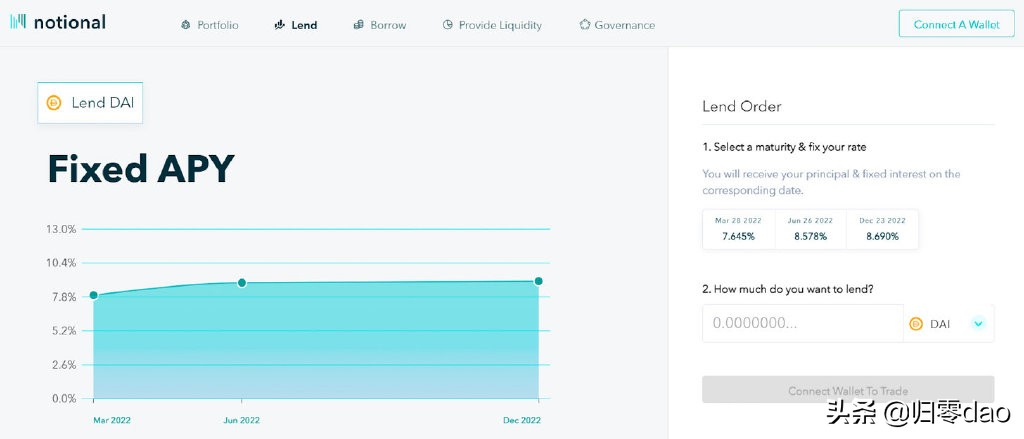Click the Mar 2022 chart data point

click(93, 295)
